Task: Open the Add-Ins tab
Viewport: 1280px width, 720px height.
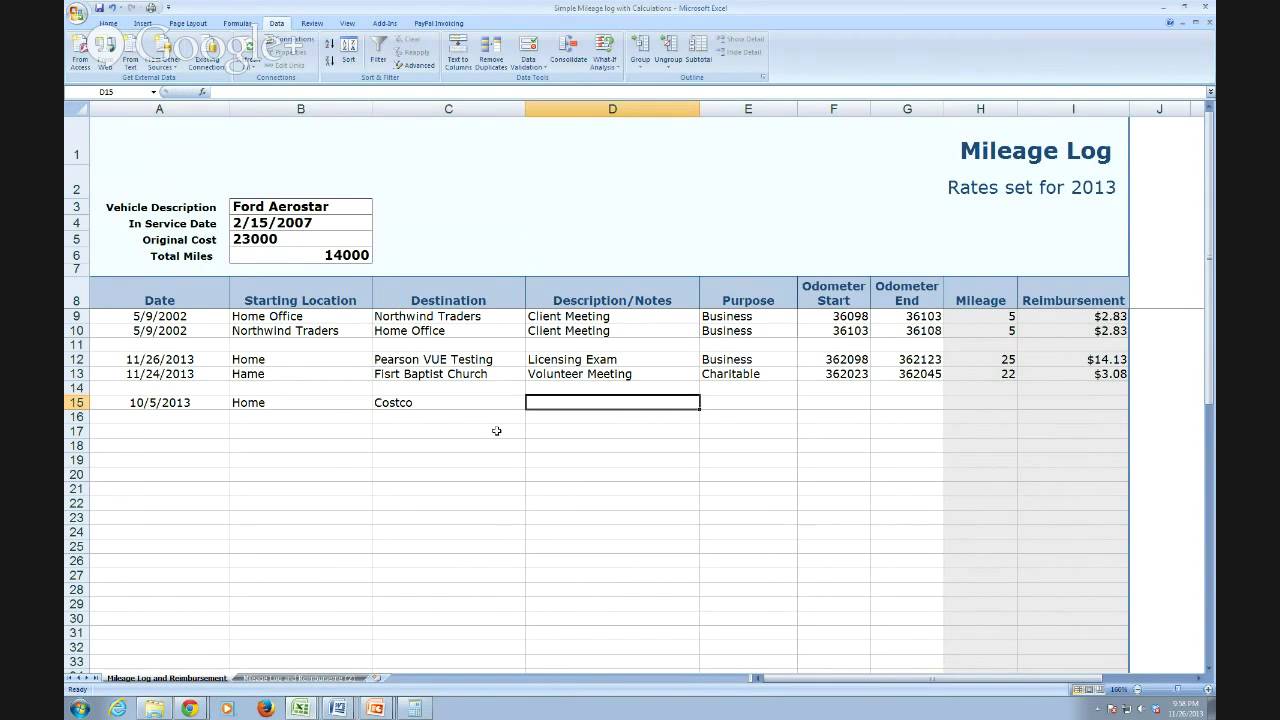Action: click(x=384, y=23)
